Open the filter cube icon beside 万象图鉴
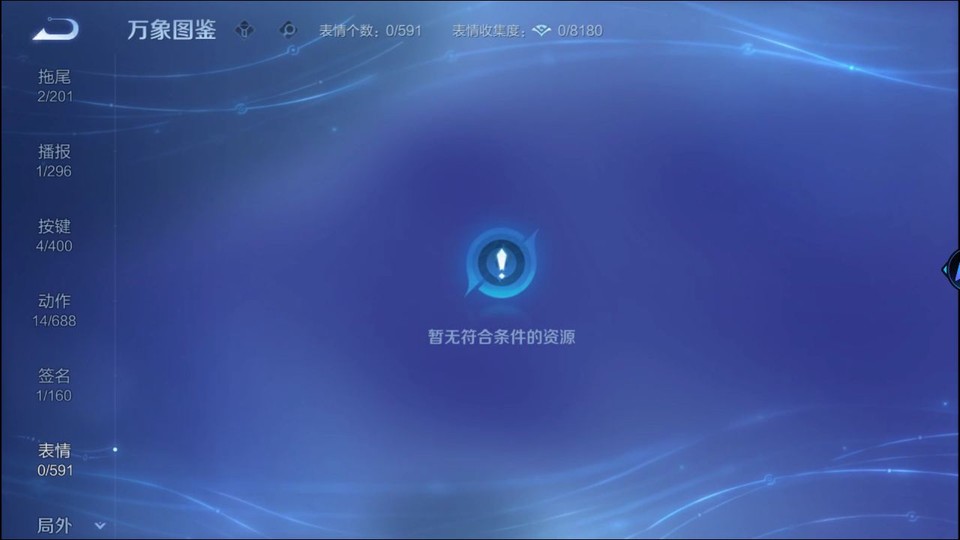The width and height of the screenshot is (960, 540). (x=245, y=29)
